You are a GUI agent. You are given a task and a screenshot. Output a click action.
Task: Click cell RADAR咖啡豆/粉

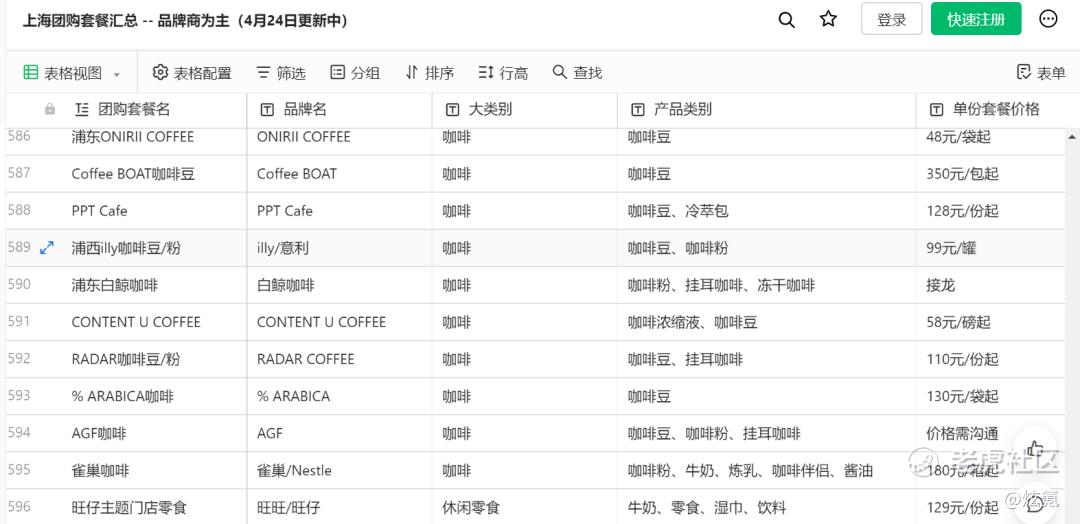(126, 360)
